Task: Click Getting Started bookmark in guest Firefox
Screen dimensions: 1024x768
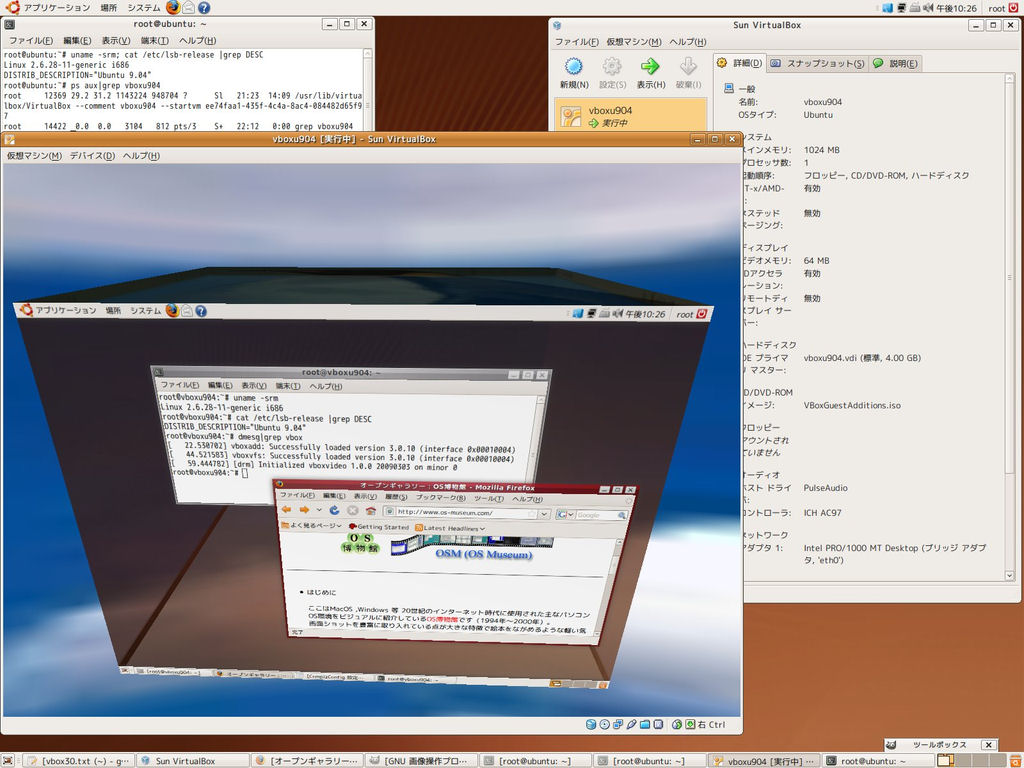Action: pos(379,526)
